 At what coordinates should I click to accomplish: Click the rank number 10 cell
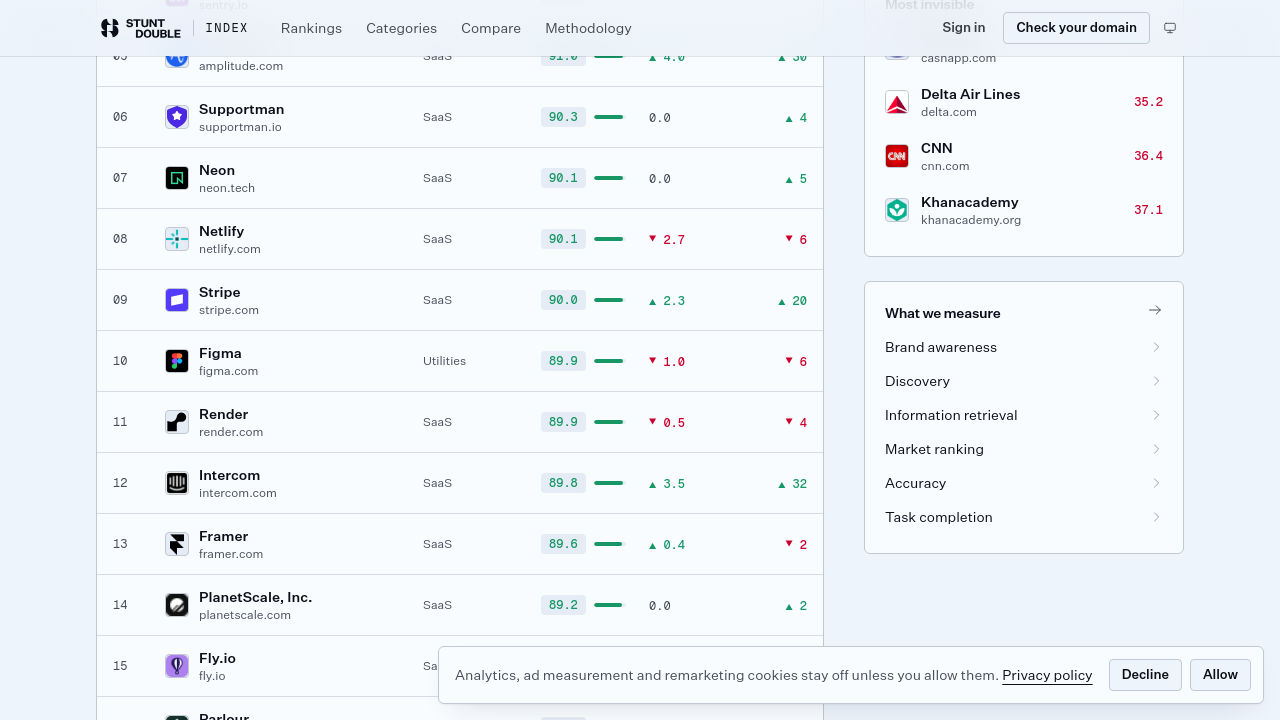point(120,361)
